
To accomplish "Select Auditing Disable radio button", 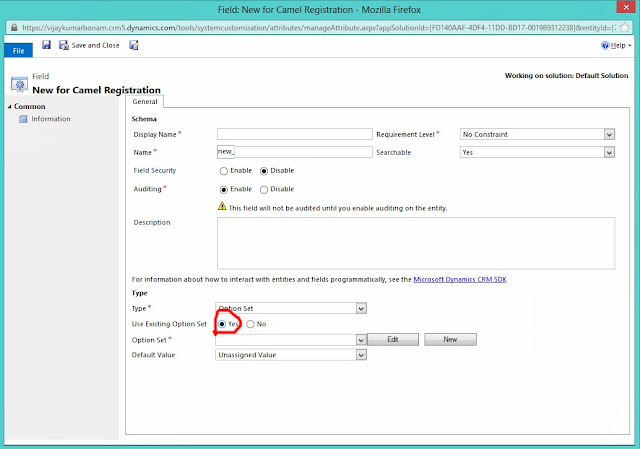I will click(264, 189).
